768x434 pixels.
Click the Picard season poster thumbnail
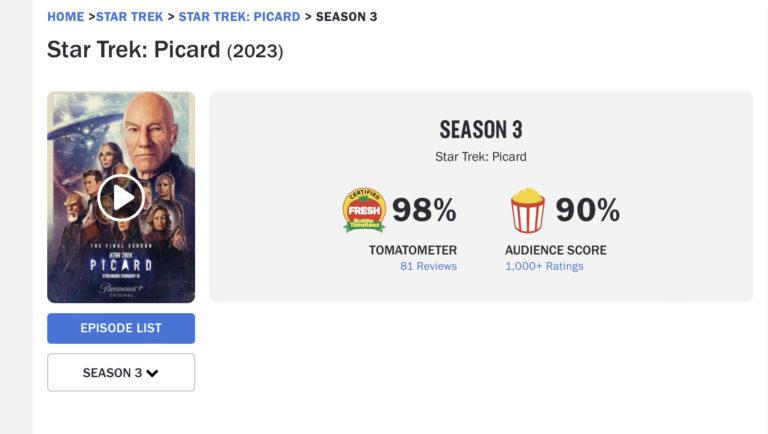click(x=121, y=197)
